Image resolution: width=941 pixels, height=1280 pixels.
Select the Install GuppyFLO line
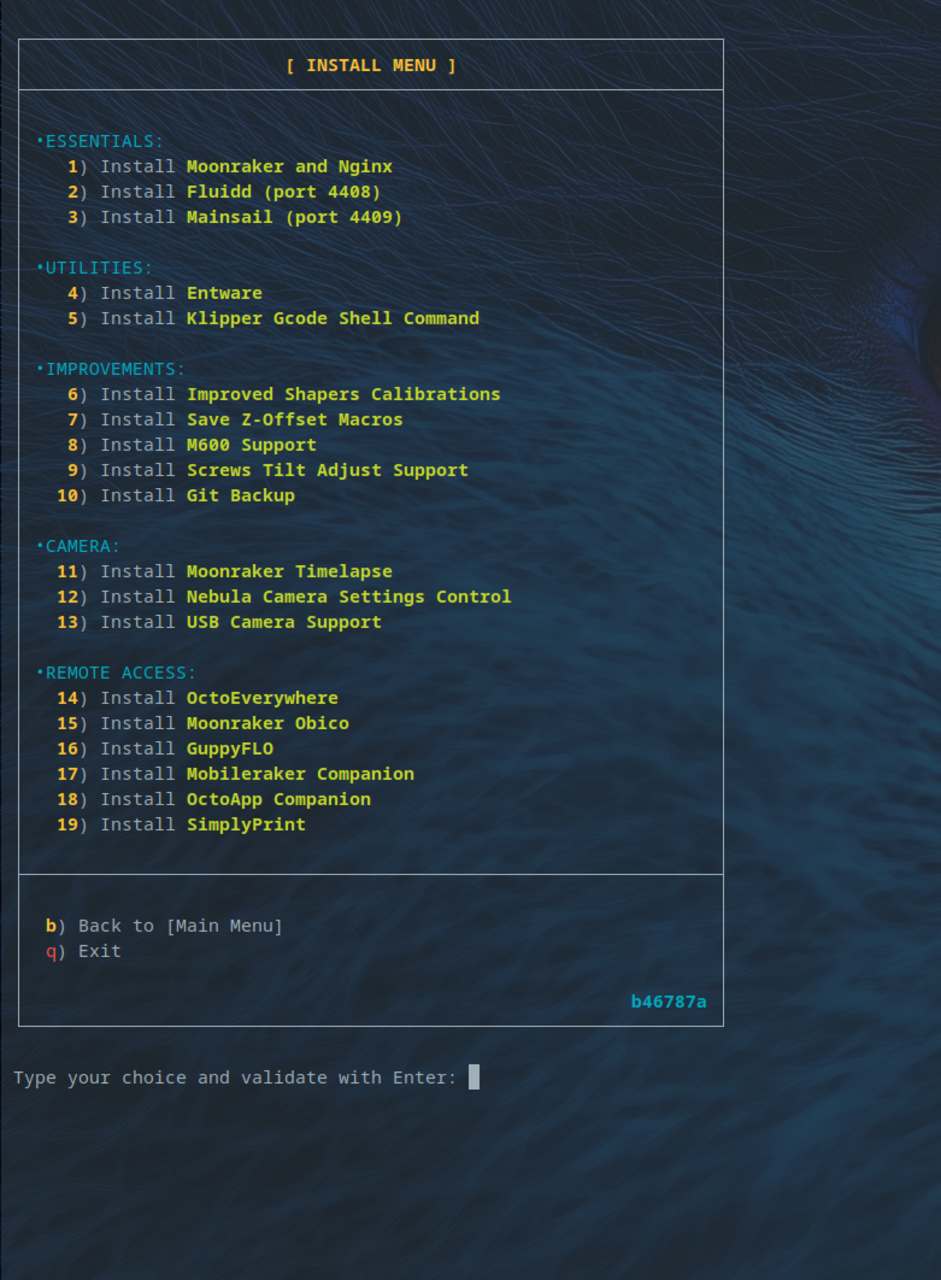(165, 748)
